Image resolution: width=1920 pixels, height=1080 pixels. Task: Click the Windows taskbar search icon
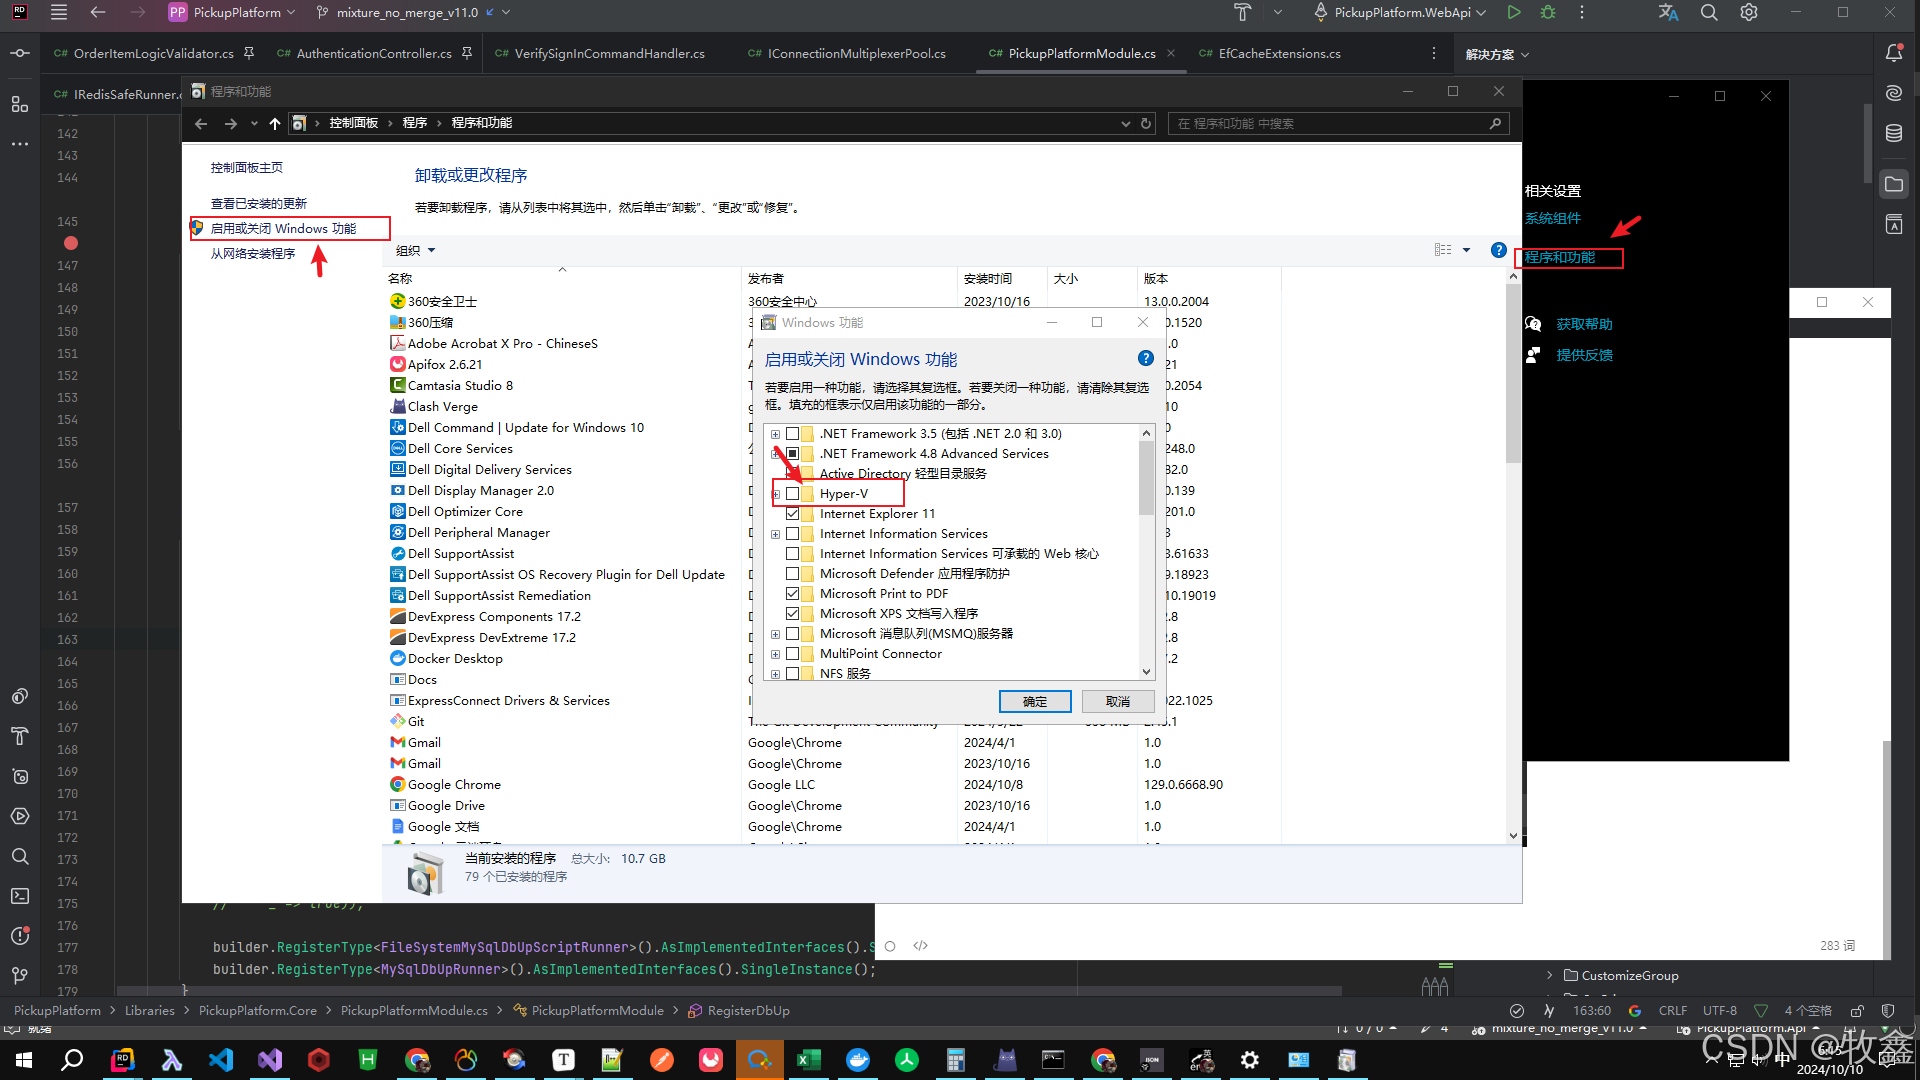tap(72, 1060)
